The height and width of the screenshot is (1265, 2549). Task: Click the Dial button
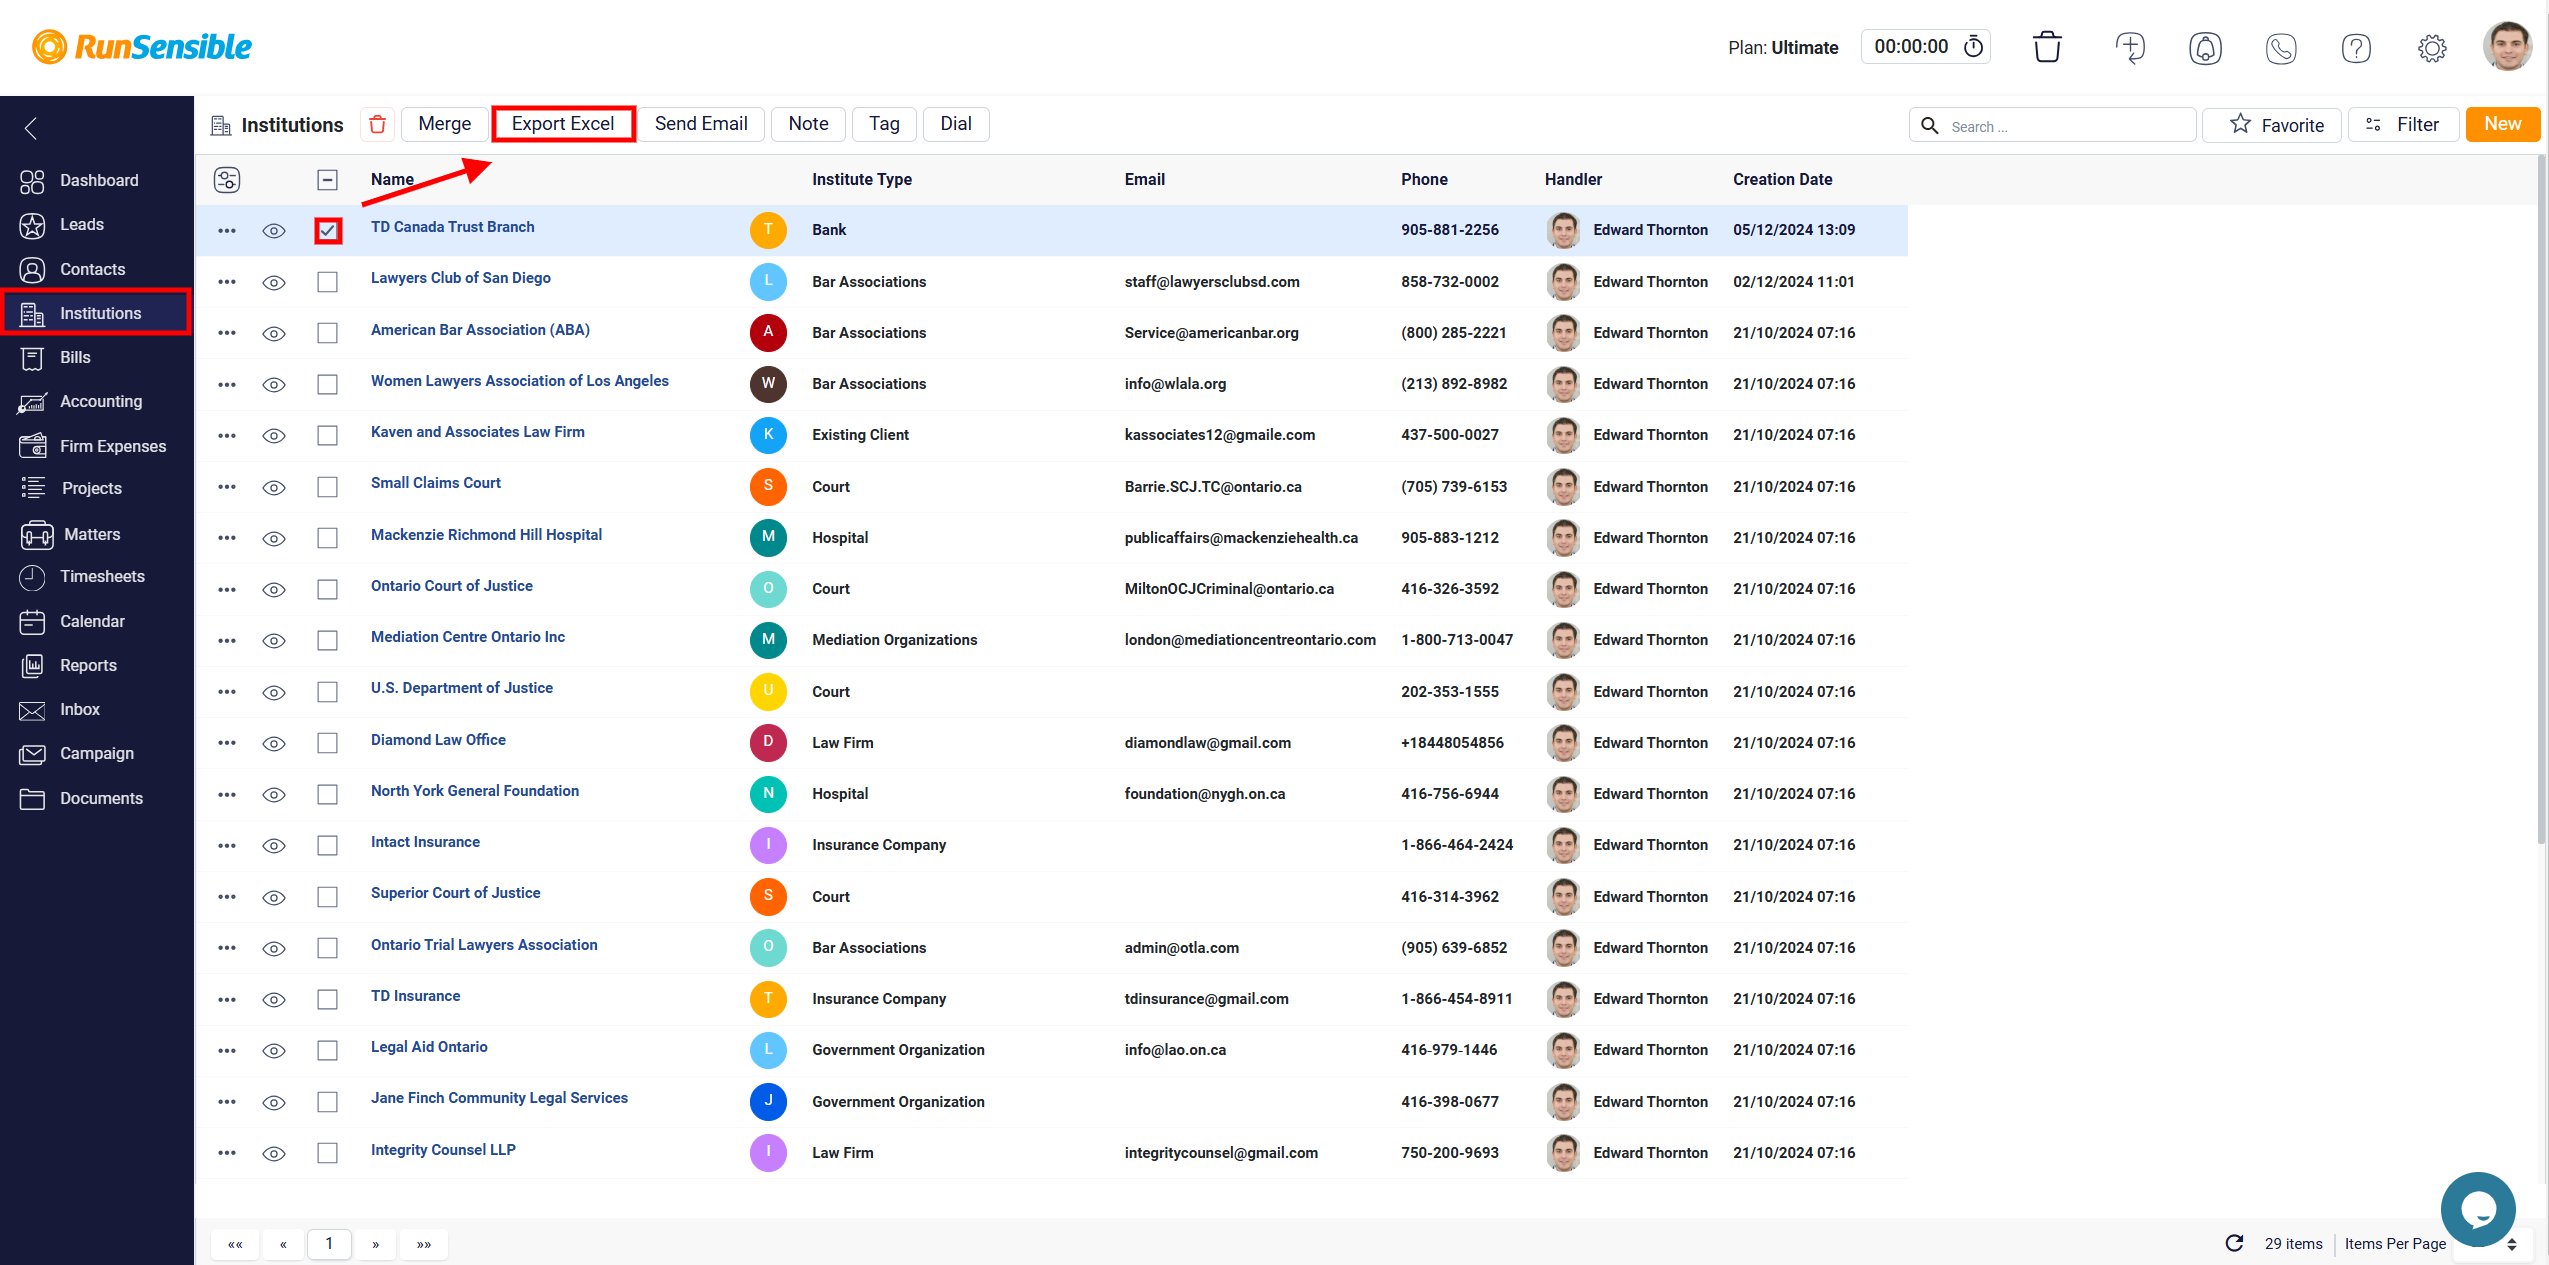point(956,124)
